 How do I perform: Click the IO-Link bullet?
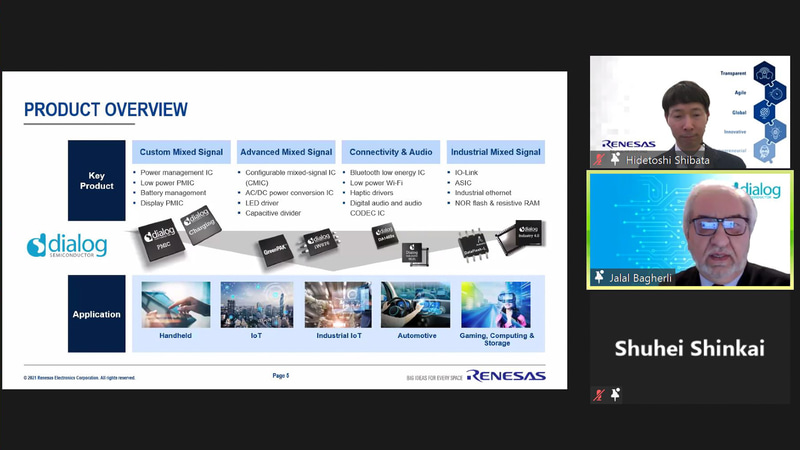tap(466, 172)
